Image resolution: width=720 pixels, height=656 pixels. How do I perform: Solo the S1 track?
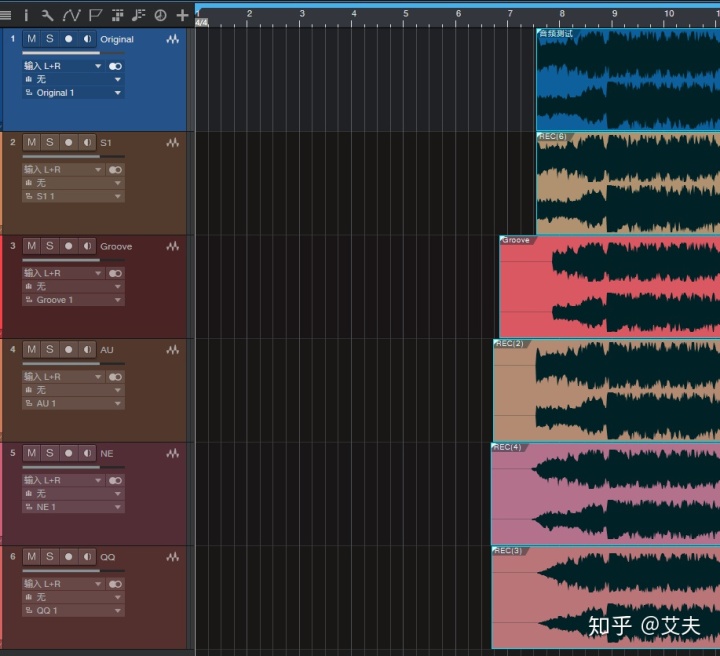(x=50, y=142)
